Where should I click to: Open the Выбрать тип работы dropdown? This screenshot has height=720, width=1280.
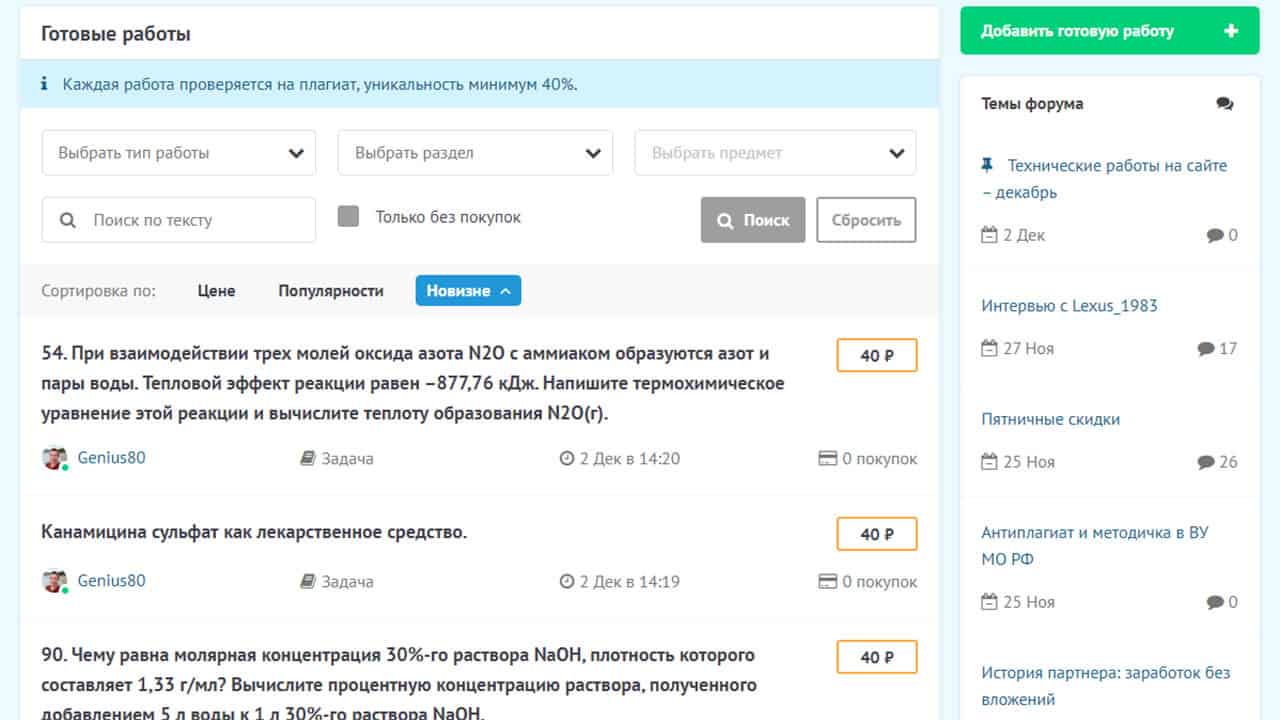click(x=178, y=153)
